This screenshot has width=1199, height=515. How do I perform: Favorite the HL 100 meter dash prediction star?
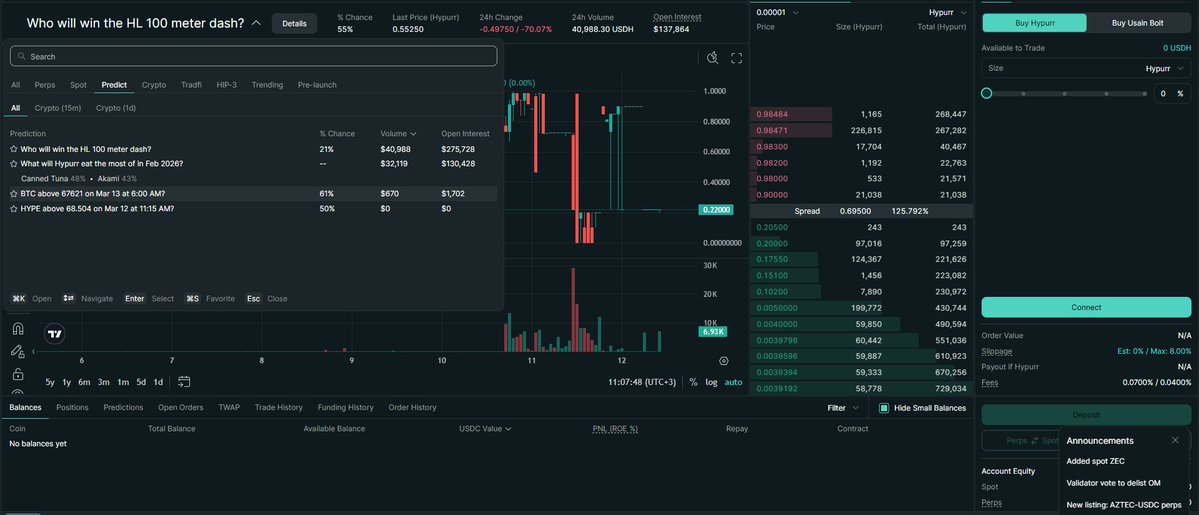pos(14,149)
